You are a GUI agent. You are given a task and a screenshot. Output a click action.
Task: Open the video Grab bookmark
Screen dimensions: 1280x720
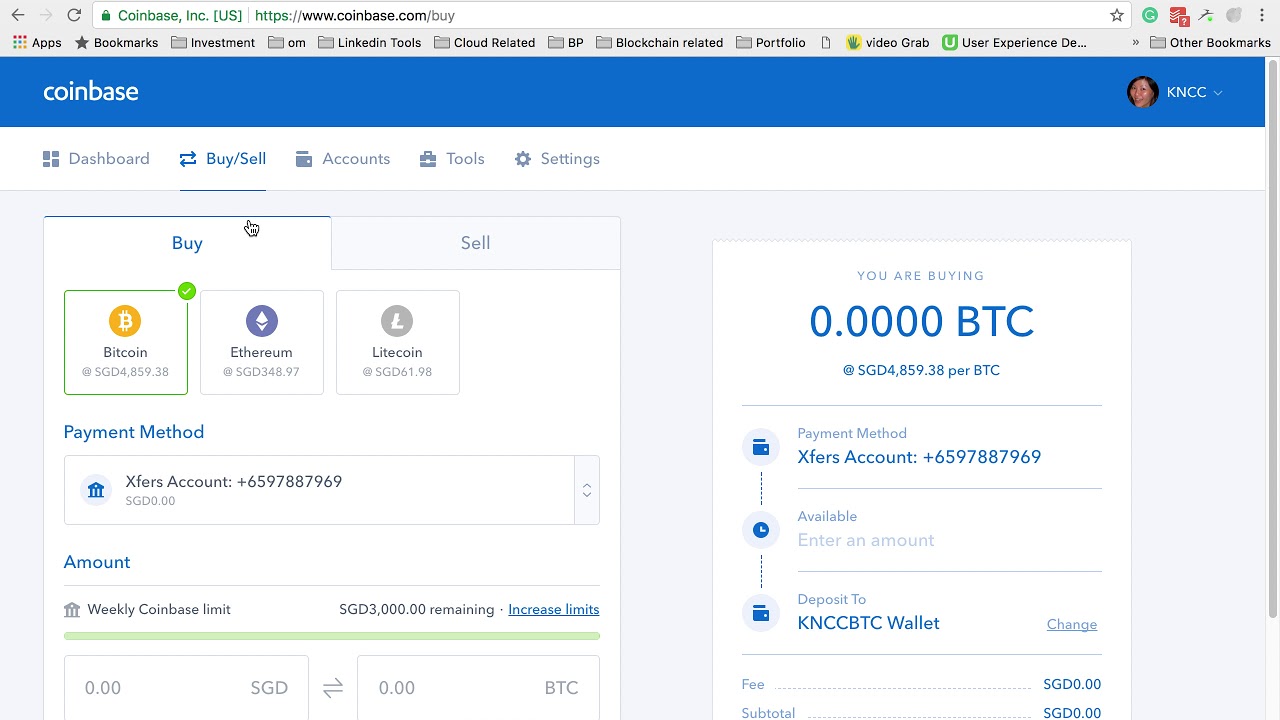(x=888, y=43)
